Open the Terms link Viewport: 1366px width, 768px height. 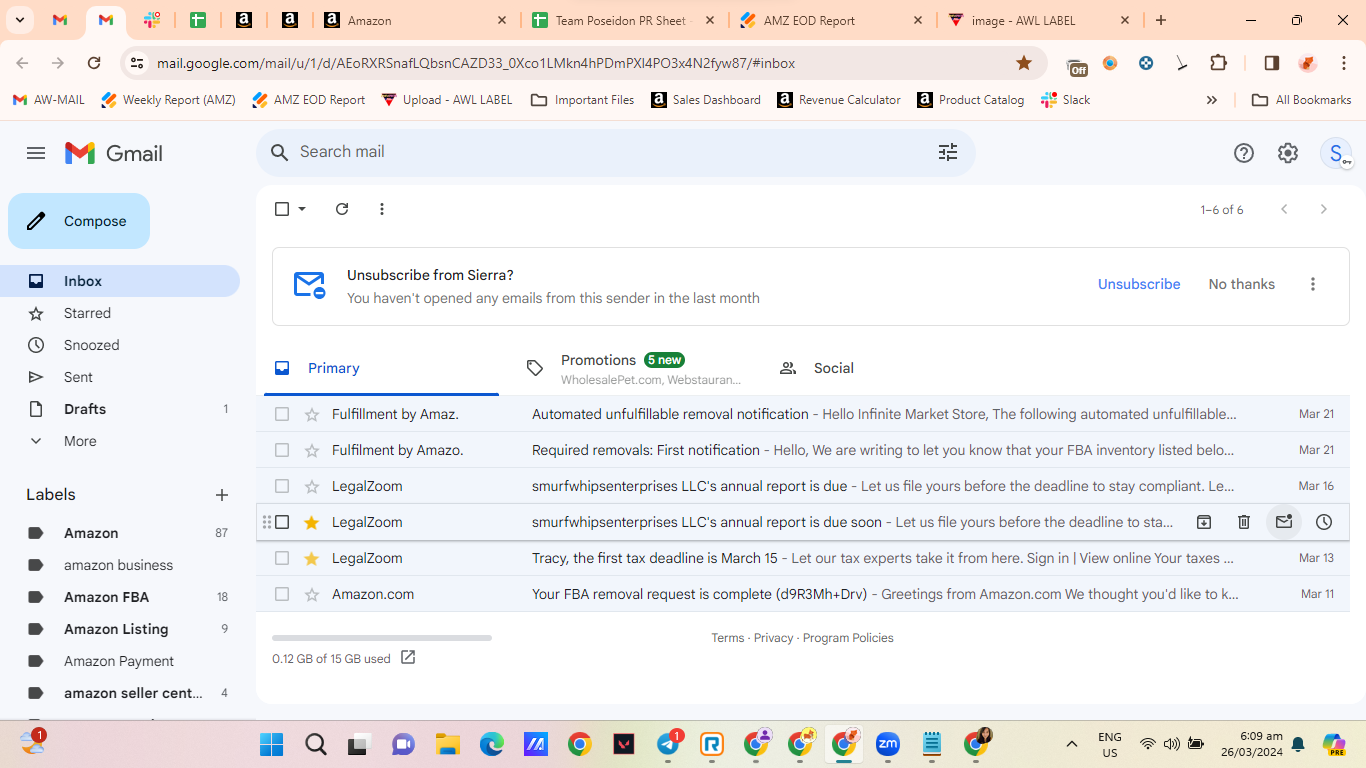point(727,638)
